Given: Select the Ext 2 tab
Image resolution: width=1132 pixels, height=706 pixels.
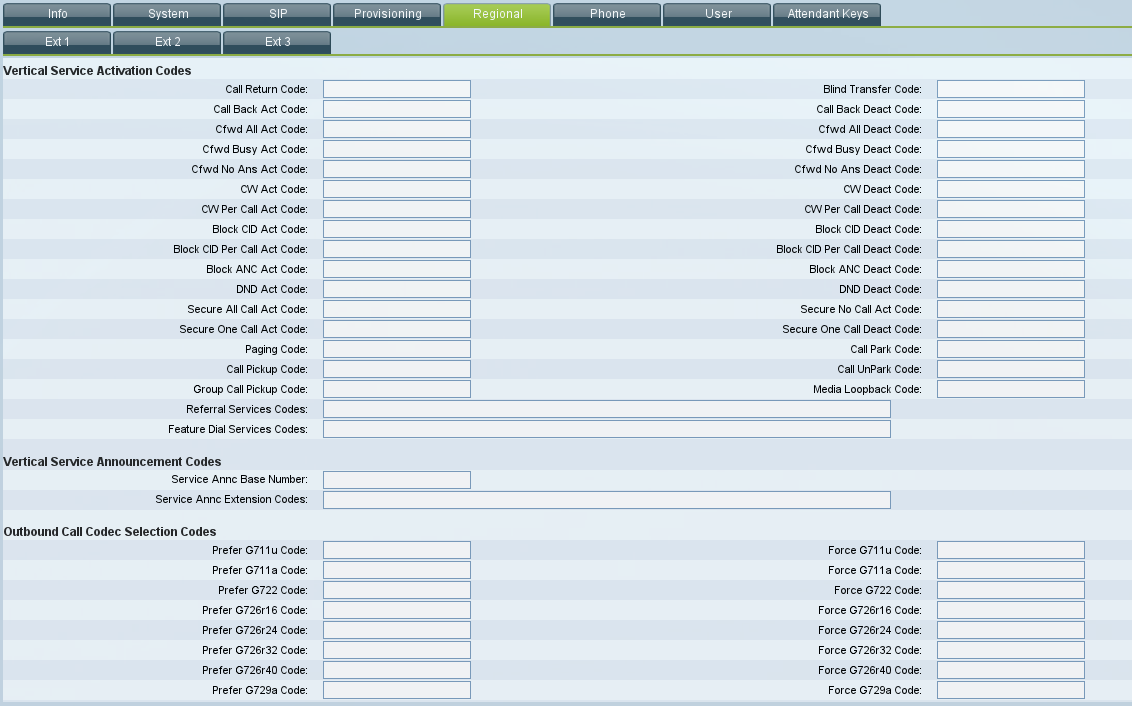Looking at the screenshot, I should (x=167, y=42).
